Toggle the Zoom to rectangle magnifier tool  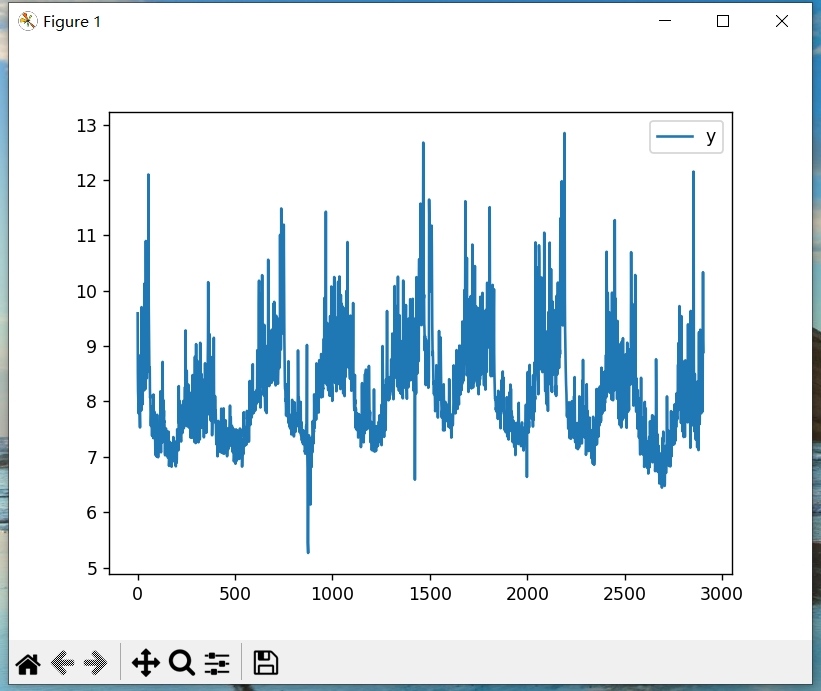(x=182, y=662)
